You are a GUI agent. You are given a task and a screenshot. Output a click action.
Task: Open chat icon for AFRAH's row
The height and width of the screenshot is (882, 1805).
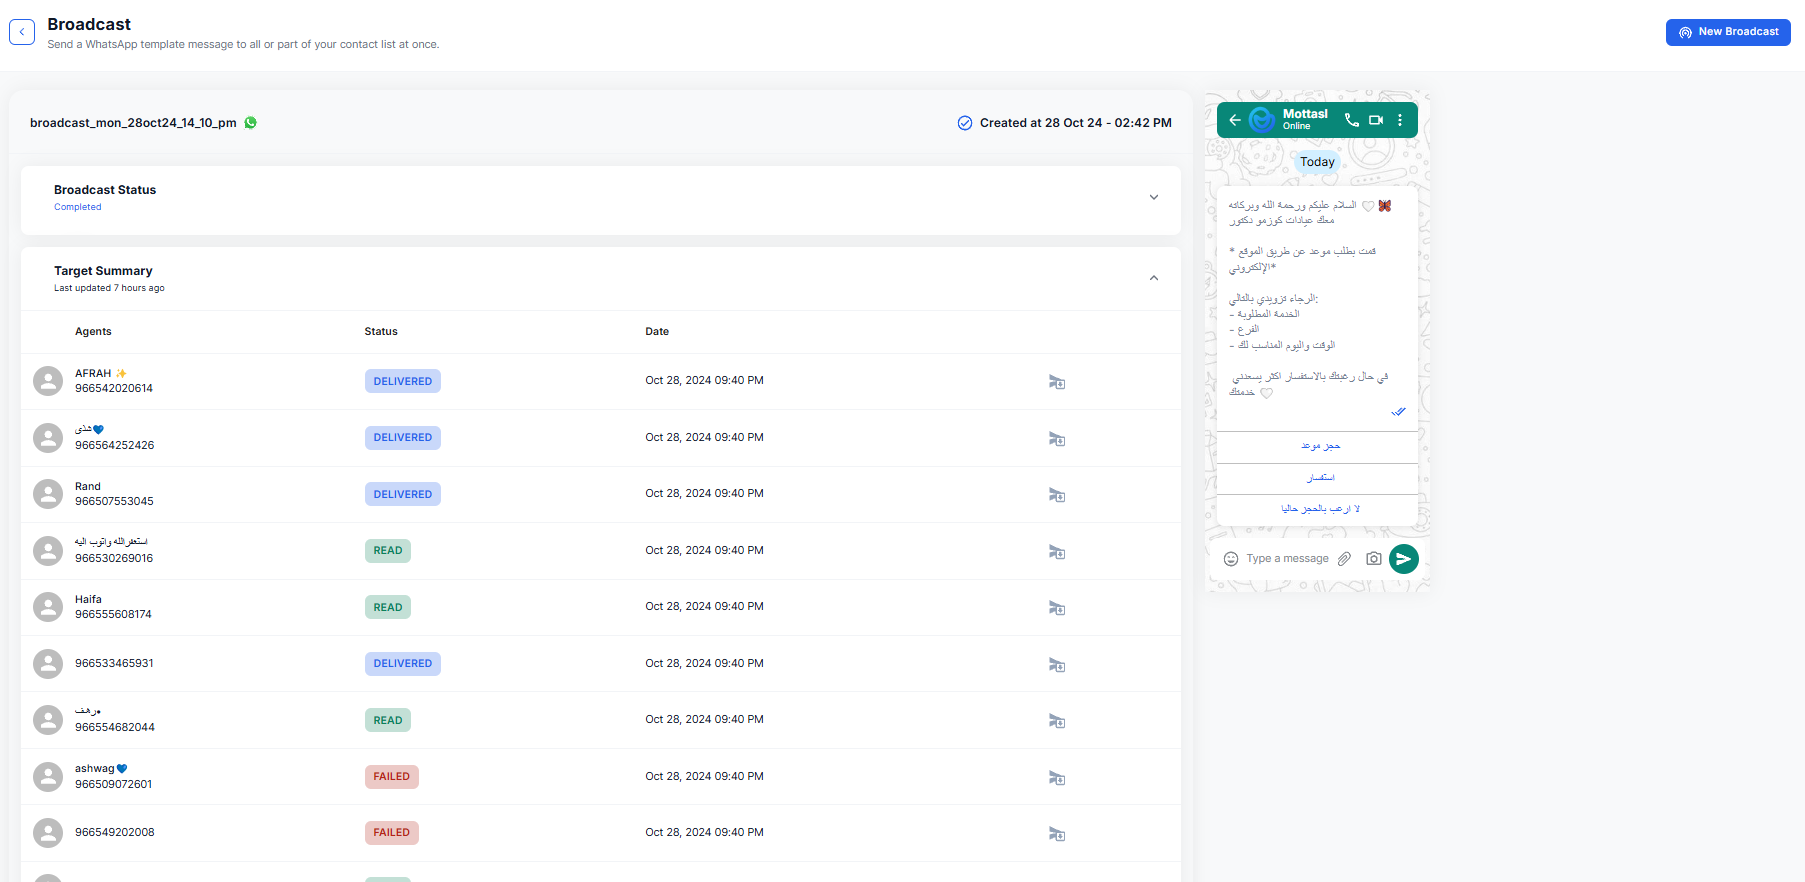(x=1056, y=382)
